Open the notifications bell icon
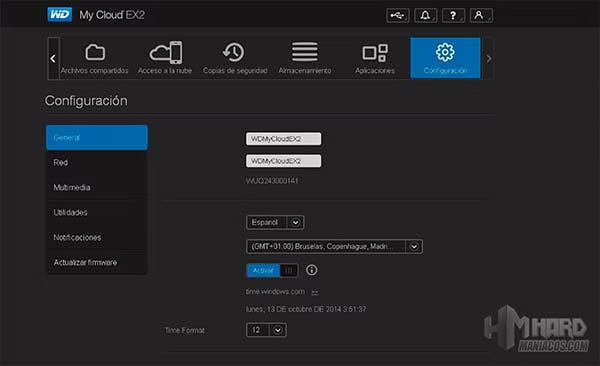The height and width of the screenshot is (366, 600). point(426,16)
